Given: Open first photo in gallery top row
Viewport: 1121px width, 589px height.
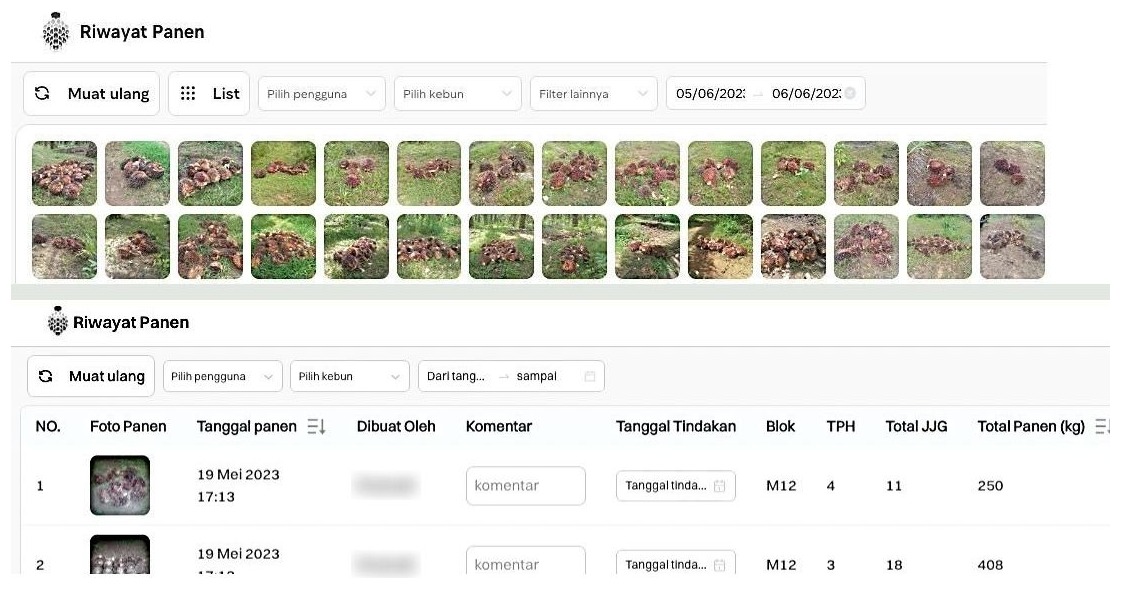Looking at the screenshot, I should 64,174.
